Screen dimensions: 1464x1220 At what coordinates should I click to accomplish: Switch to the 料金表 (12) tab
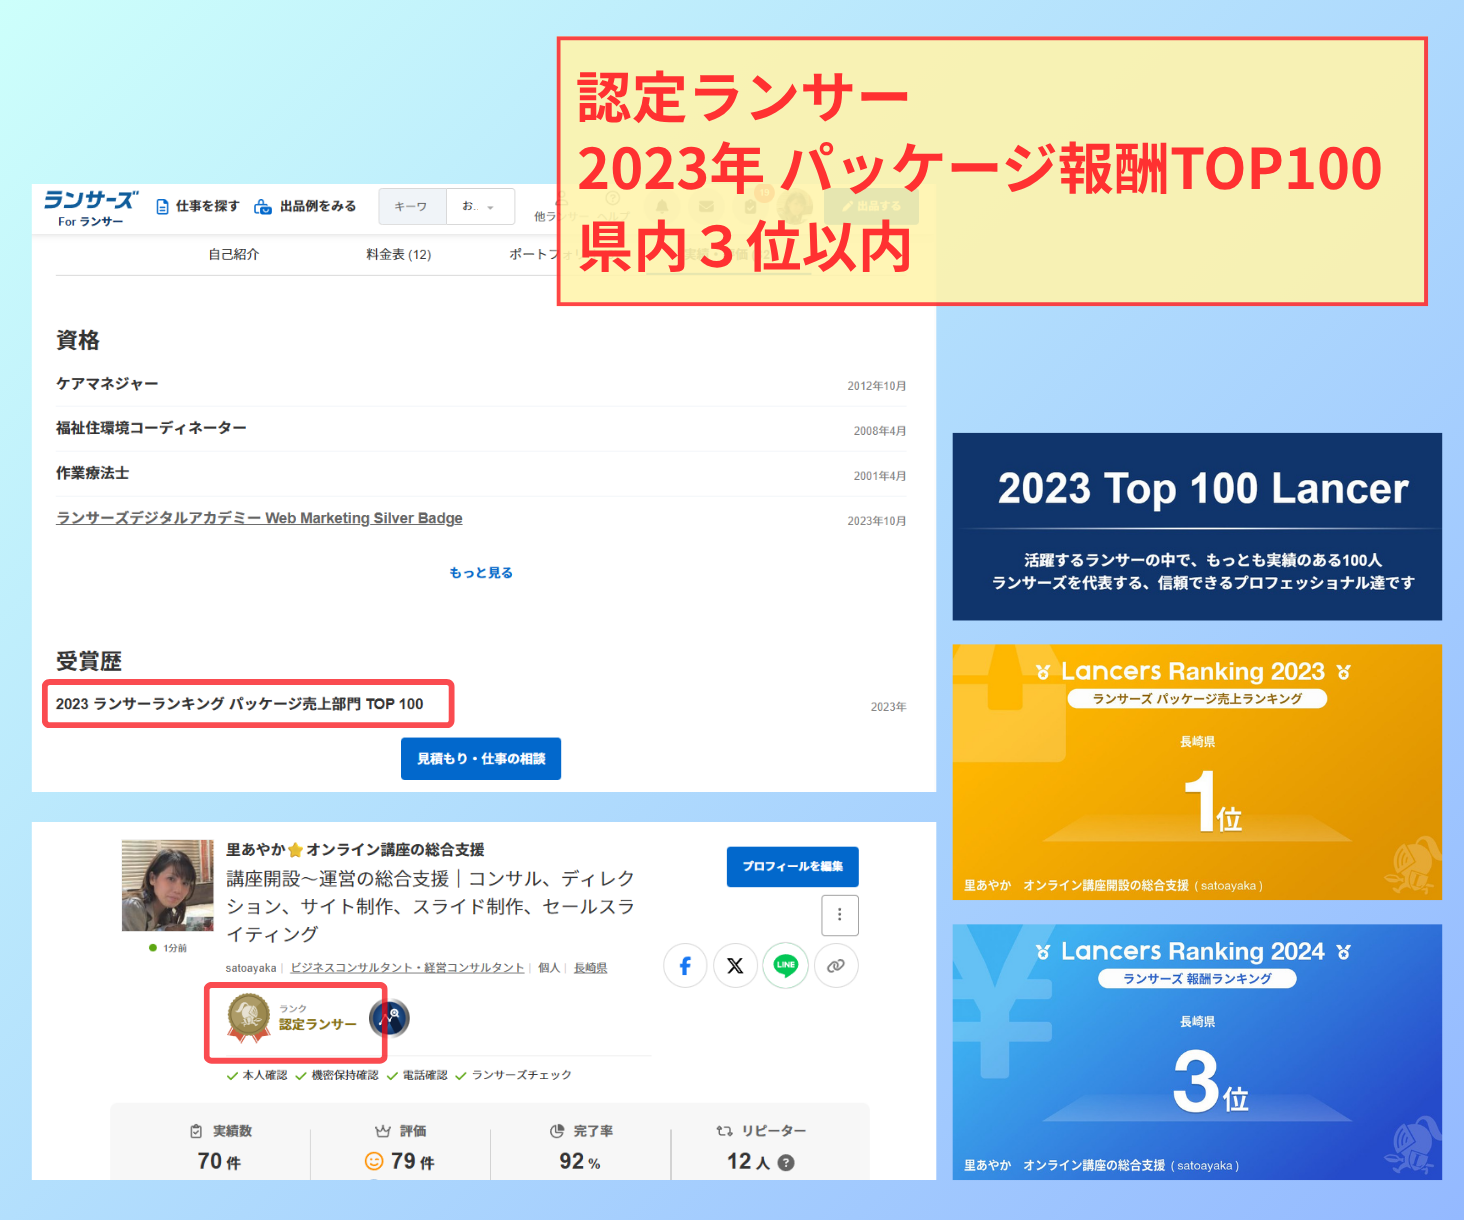point(399,254)
